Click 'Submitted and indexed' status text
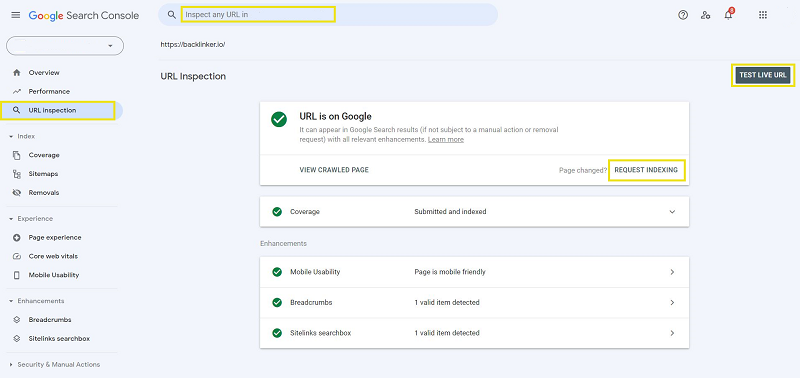Screen dimensions: 800x378 pos(450,212)
